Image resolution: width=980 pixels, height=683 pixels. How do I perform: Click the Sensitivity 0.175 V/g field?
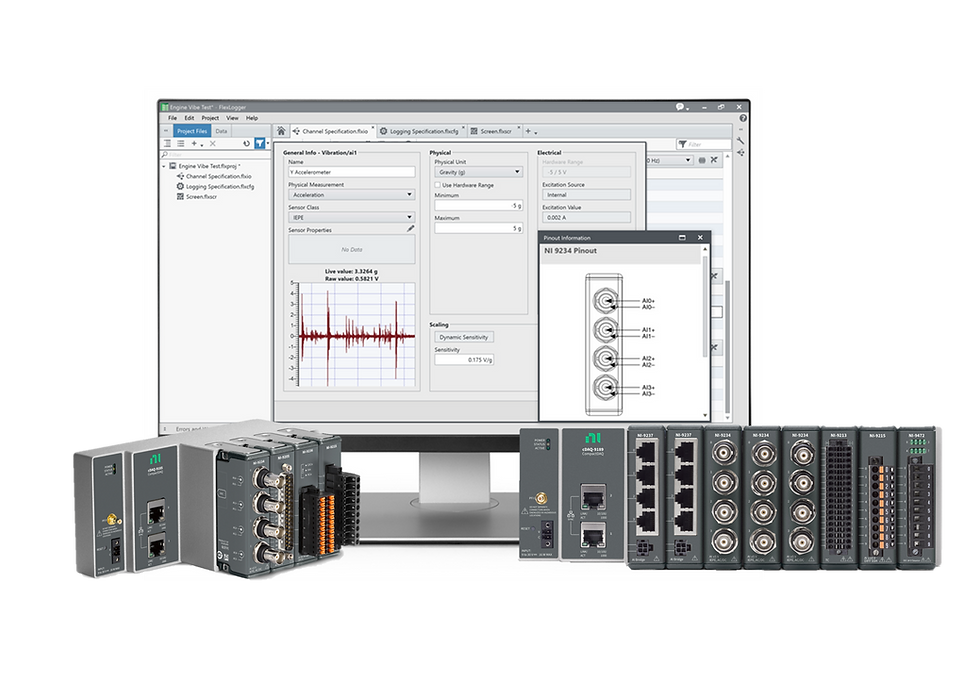pos(464,359)
